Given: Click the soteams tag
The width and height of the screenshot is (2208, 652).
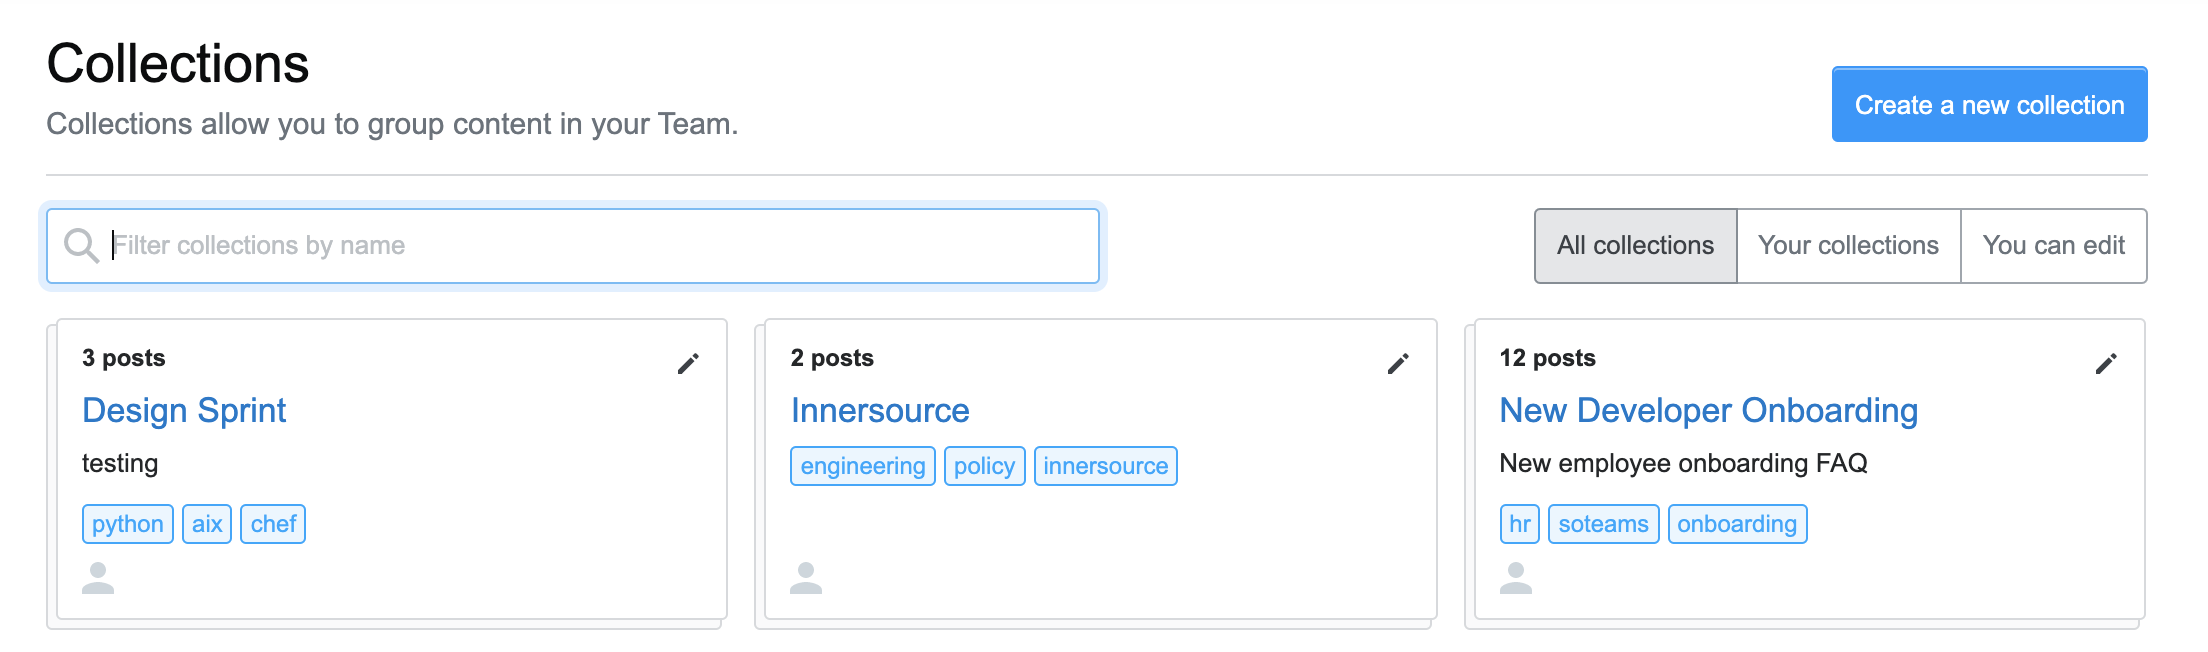Looking at the screenshot, I should pyautogui.click(x=1603, y=524).
